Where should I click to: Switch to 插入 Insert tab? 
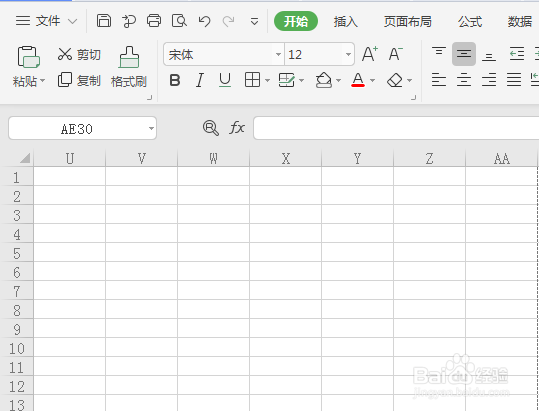345,22
